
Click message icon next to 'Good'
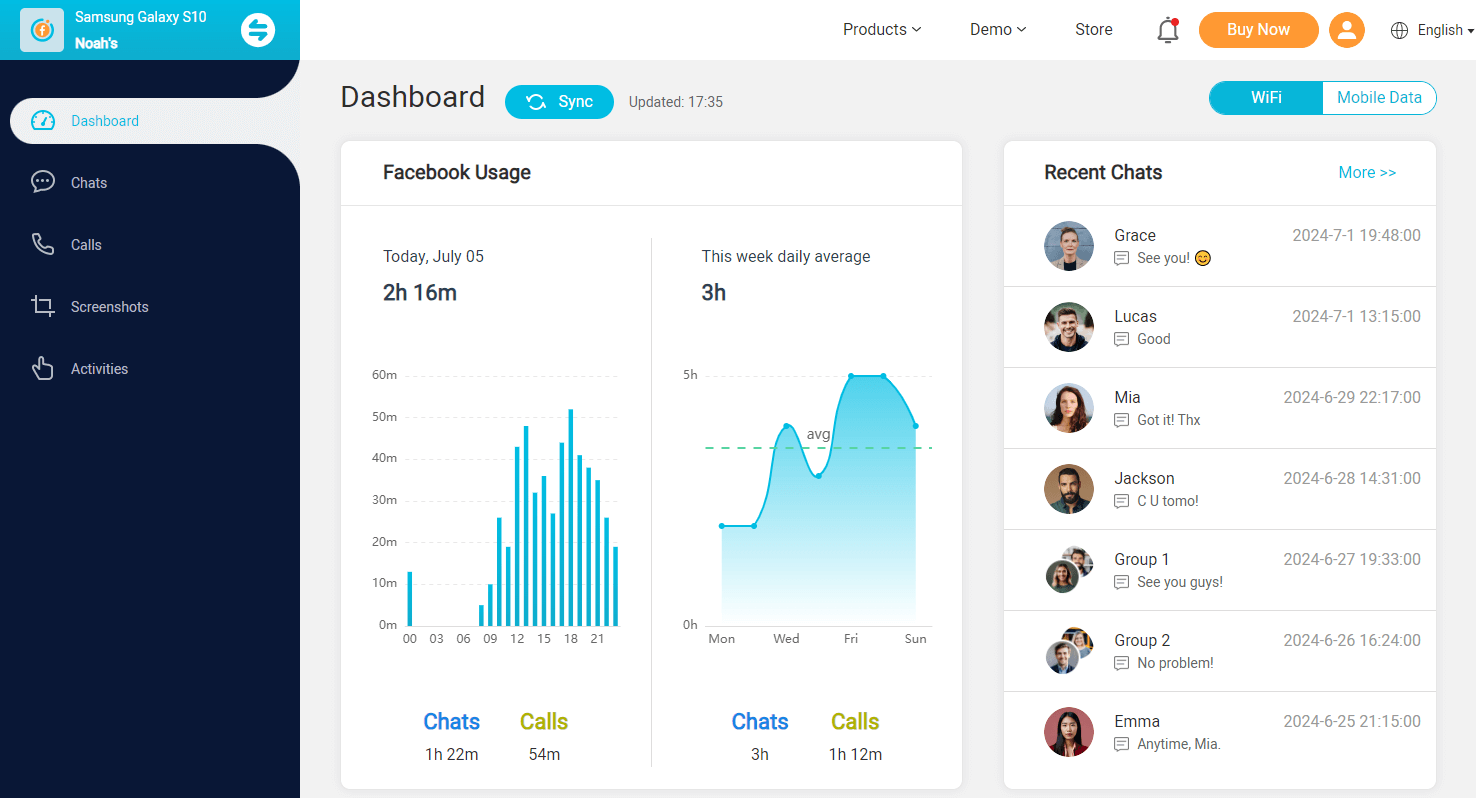point(1121,339)
